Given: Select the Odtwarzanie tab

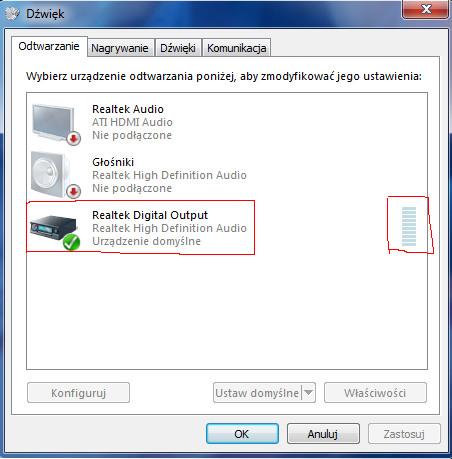Looking at the screenshot, I should (x=49, y=46).
